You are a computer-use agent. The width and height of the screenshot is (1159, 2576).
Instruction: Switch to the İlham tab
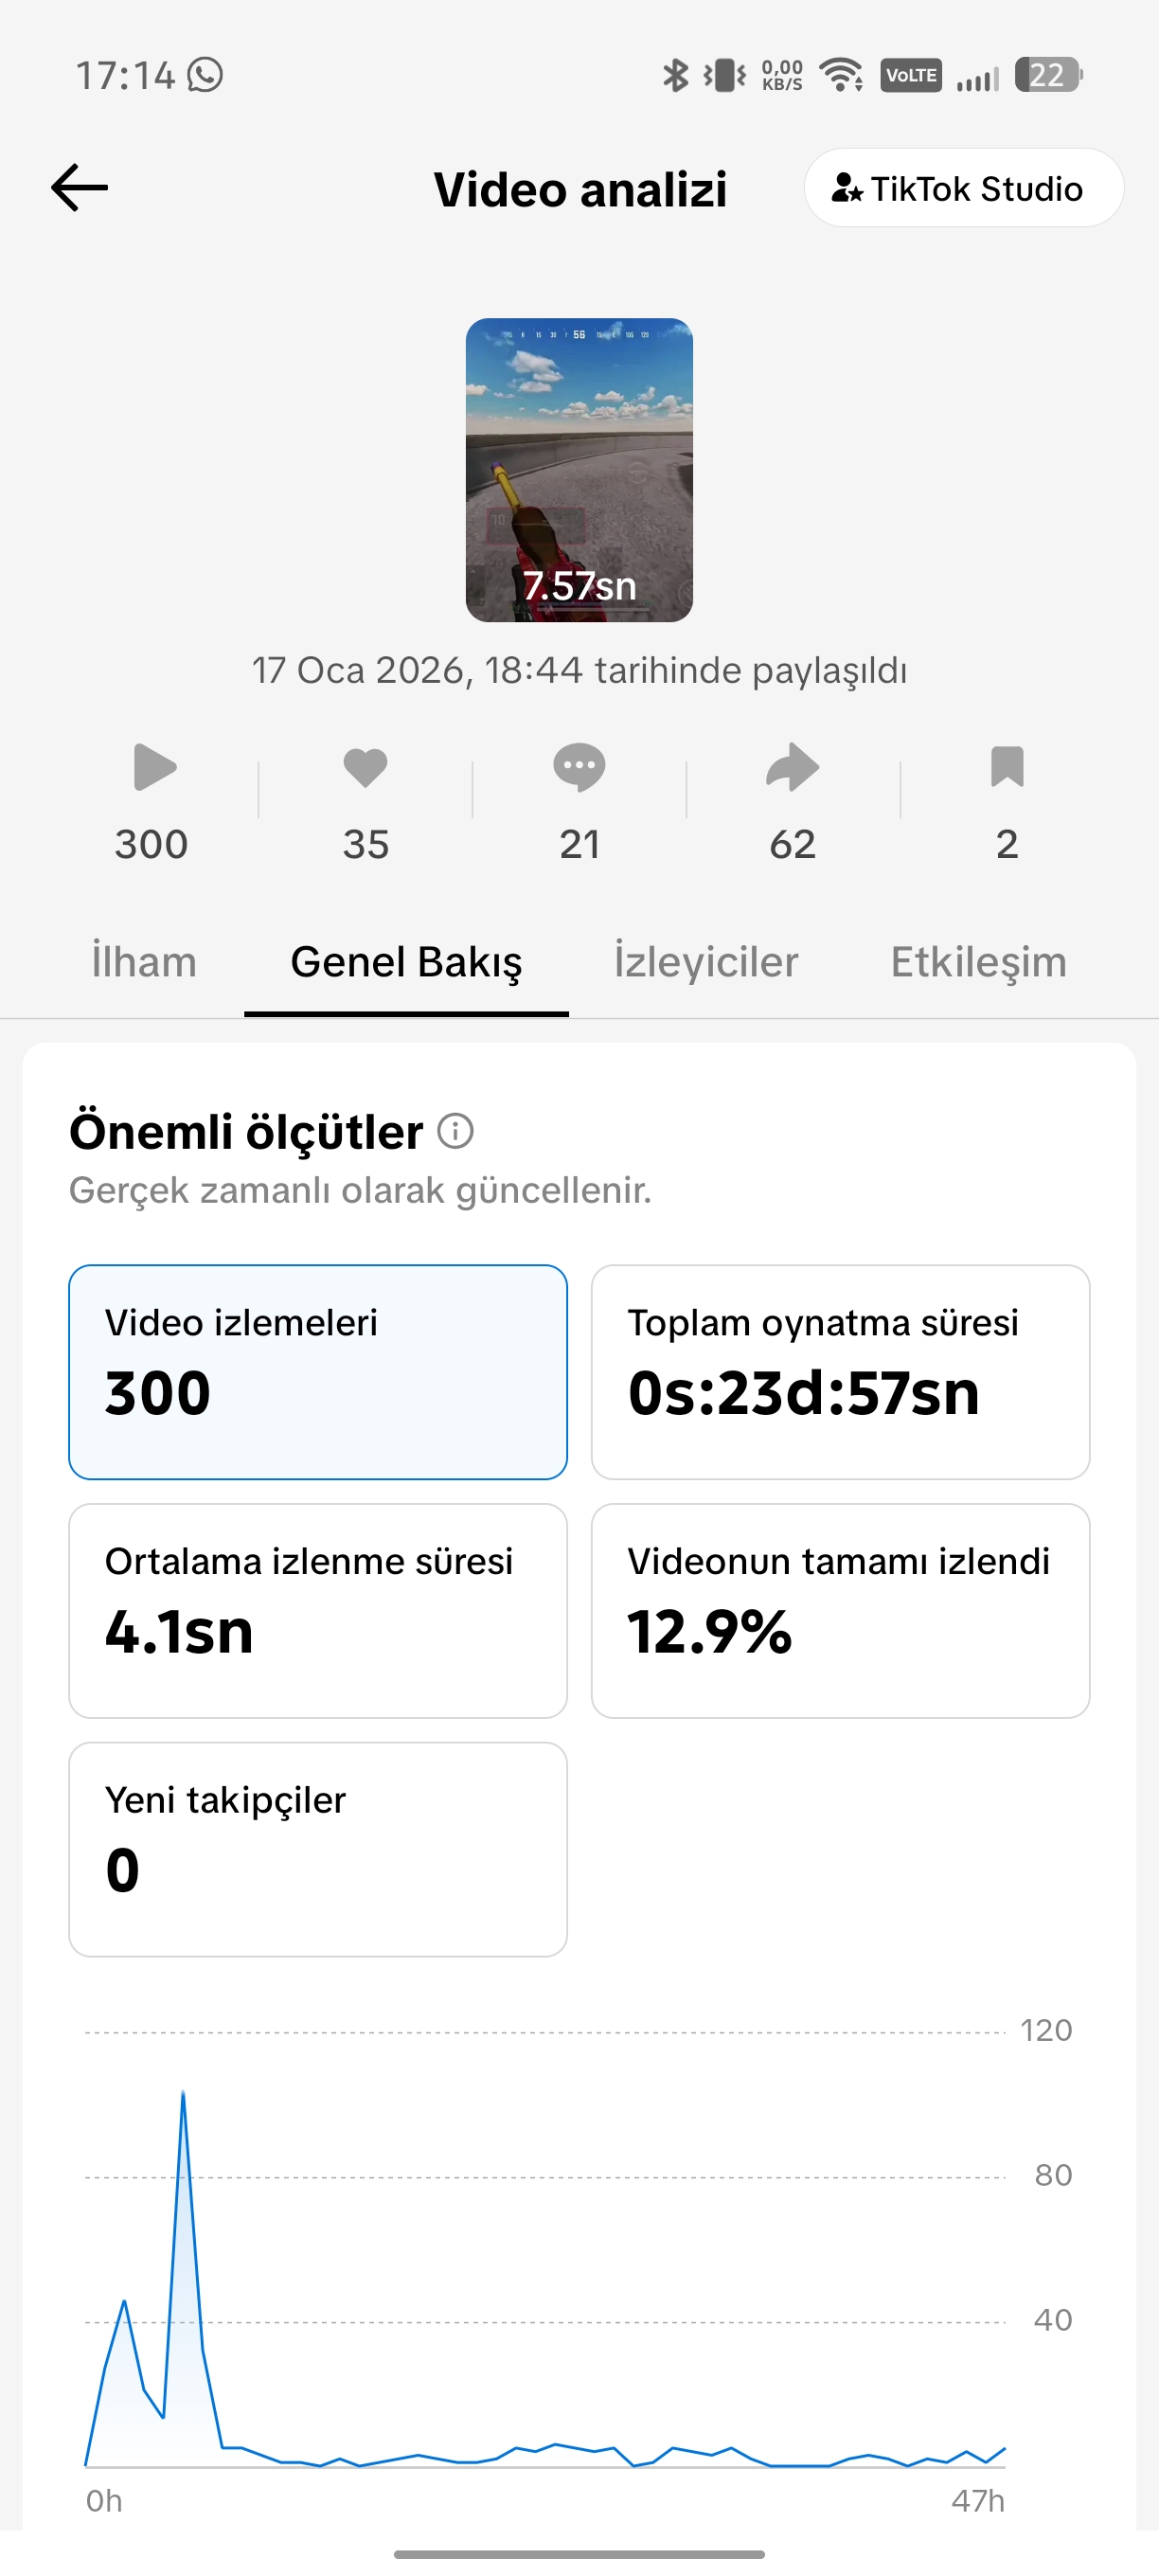144,962
